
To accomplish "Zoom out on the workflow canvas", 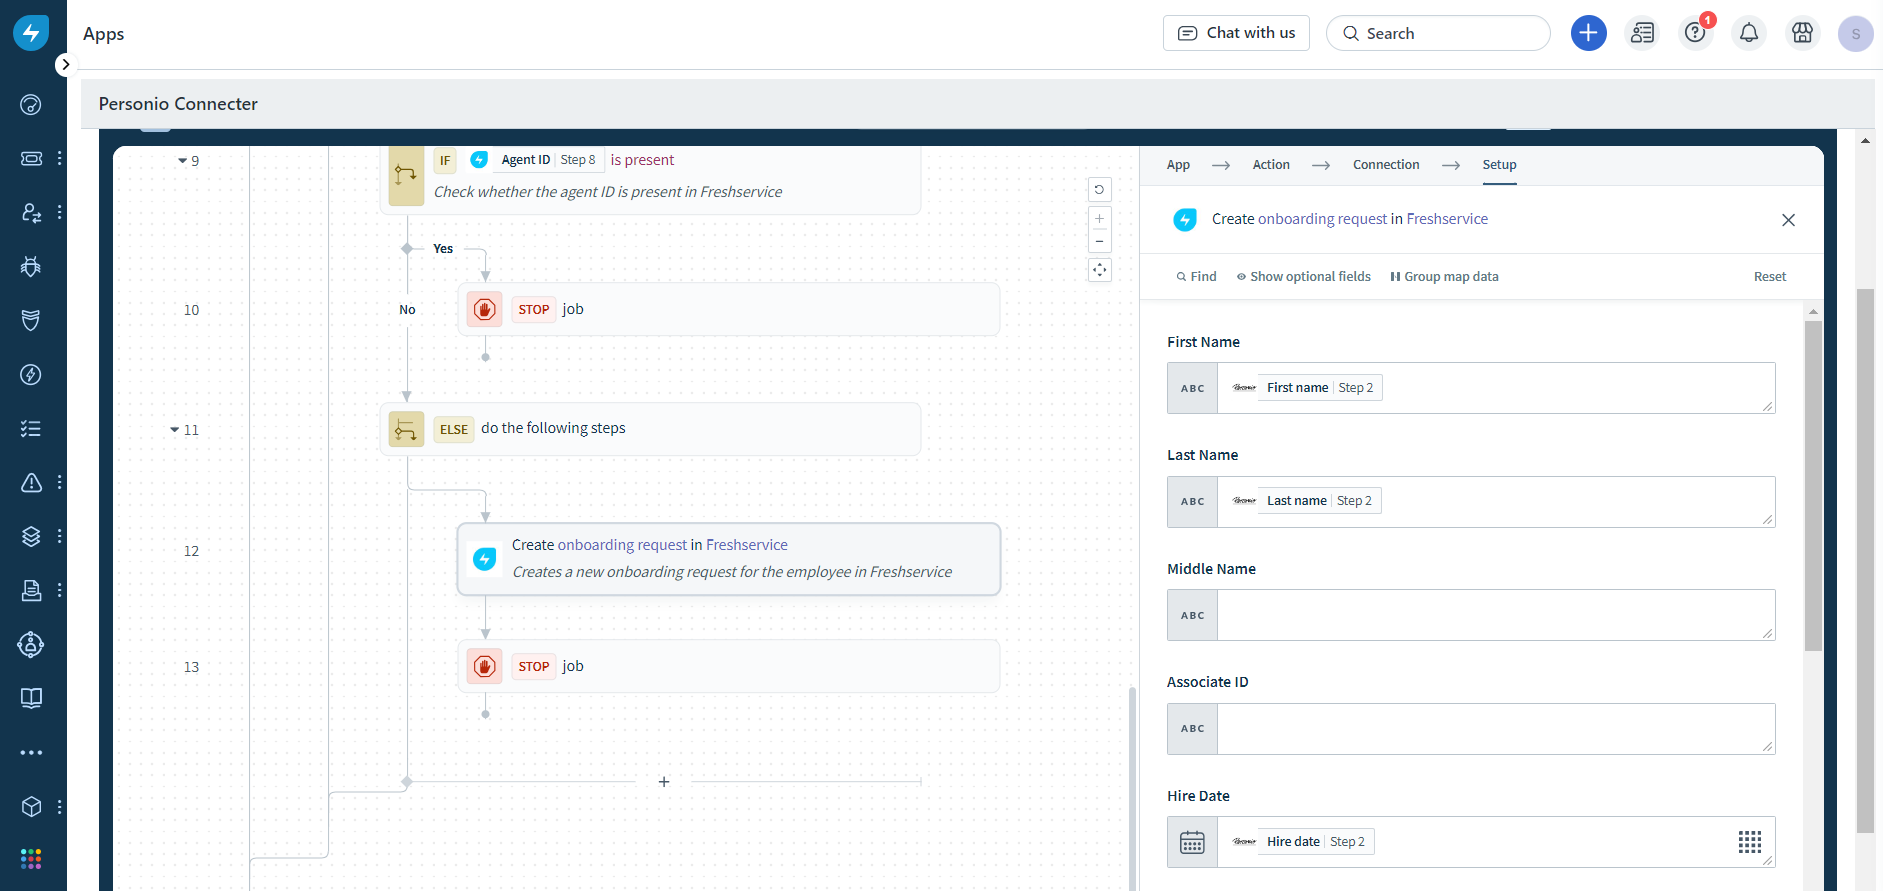I will [x=1099, y=242].
